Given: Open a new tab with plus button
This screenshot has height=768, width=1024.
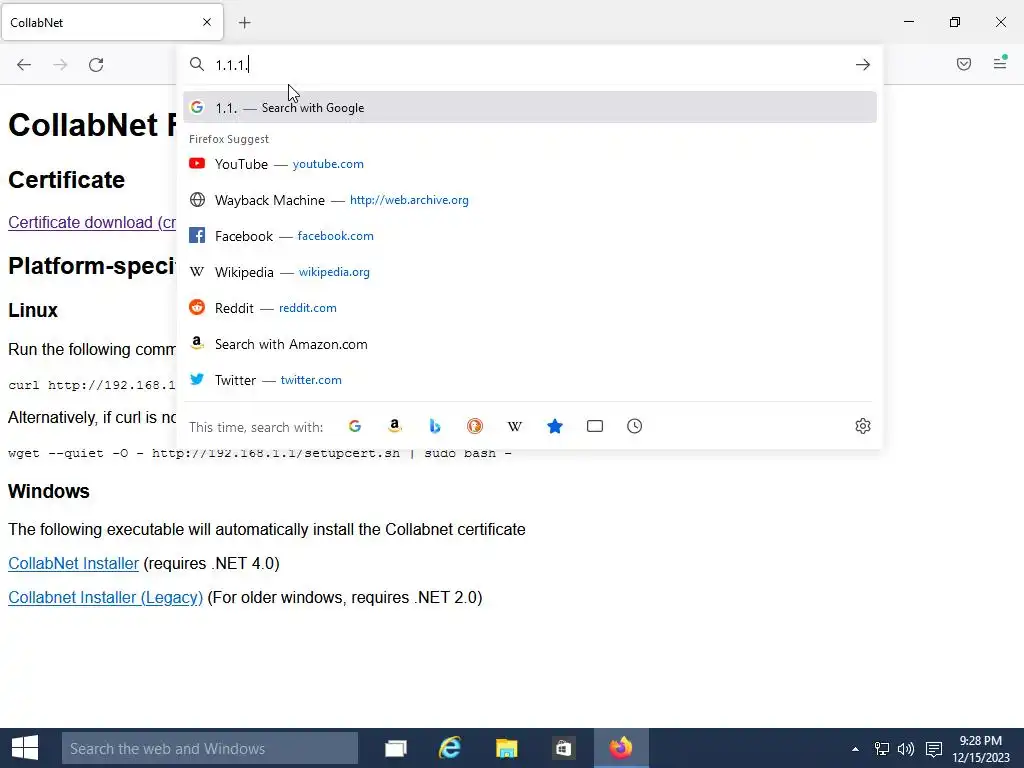Looking at the screenshot, I should (x=245, y=23).
